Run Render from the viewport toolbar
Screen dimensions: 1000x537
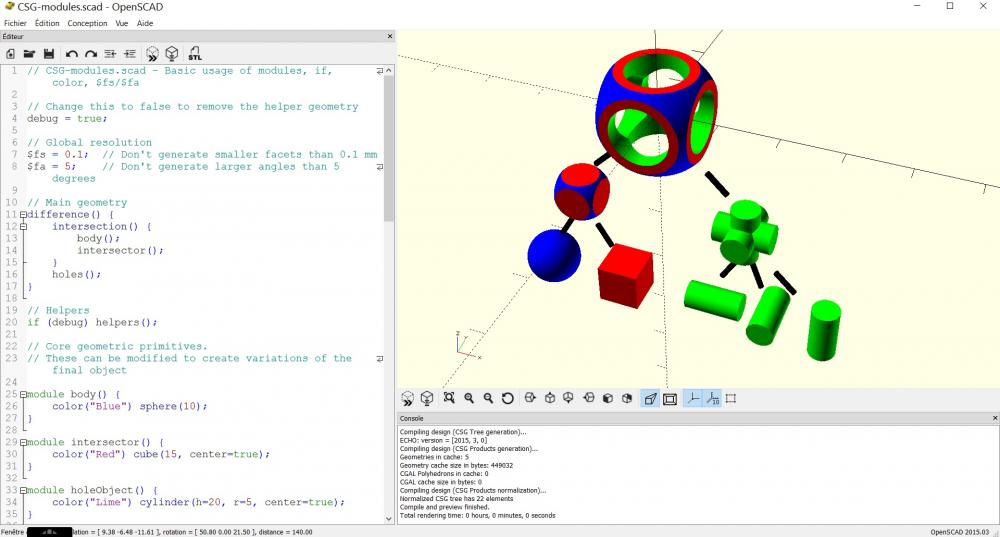(x=427, y=399)
